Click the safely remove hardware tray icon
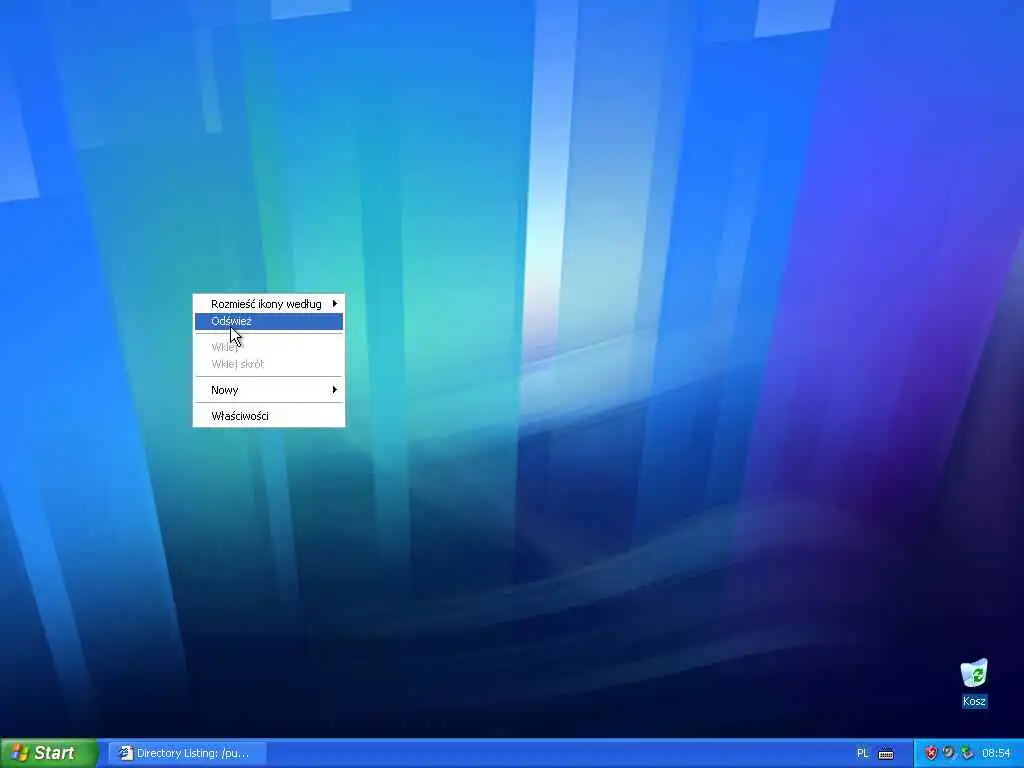 pyautogui.click(x=967, y=753)
